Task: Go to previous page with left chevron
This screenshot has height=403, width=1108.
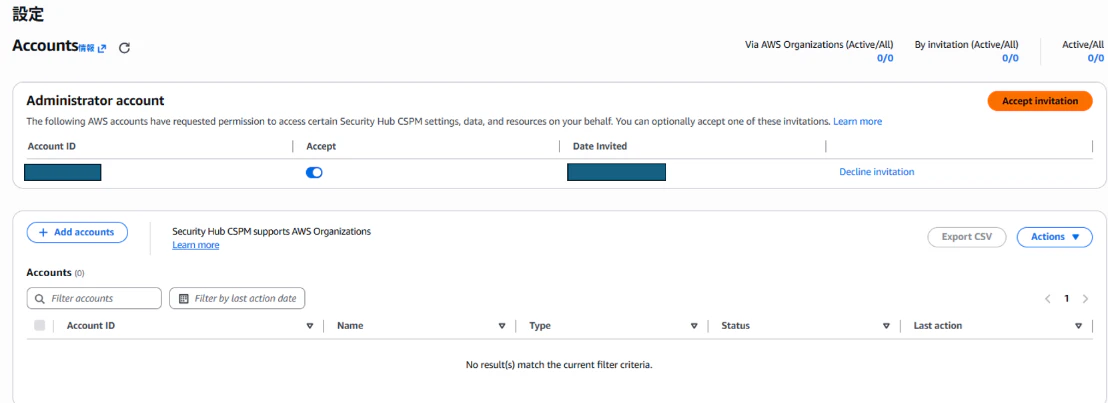Action: 1049,298
